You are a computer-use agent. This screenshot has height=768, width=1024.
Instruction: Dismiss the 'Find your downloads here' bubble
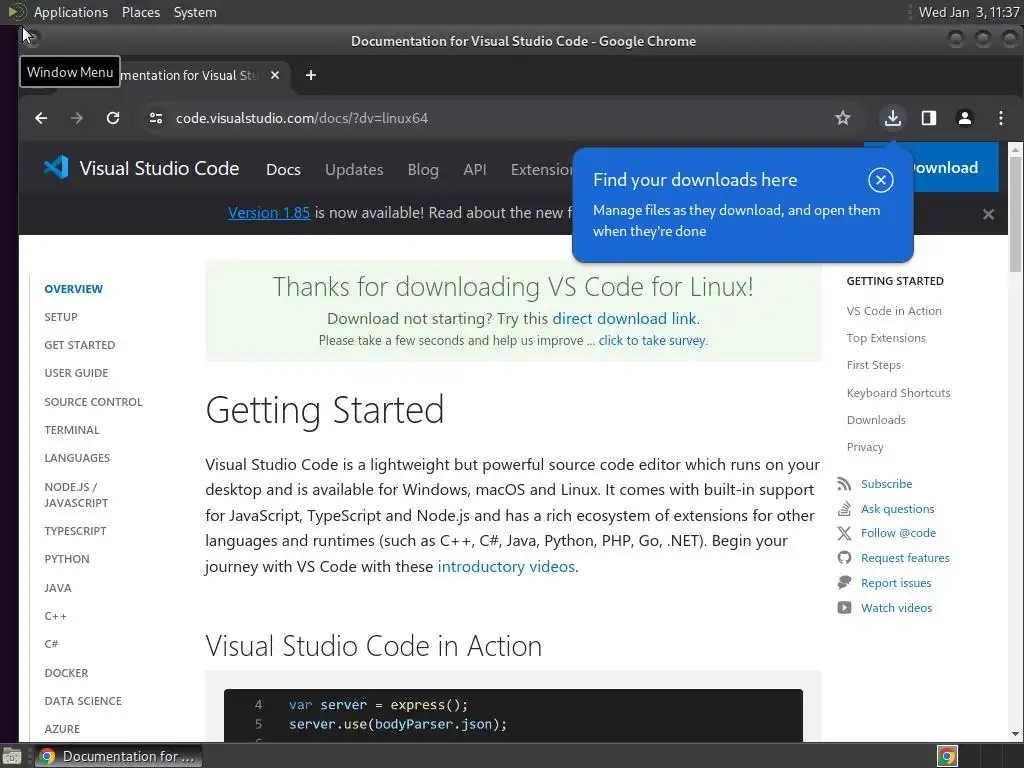point(880,180)
